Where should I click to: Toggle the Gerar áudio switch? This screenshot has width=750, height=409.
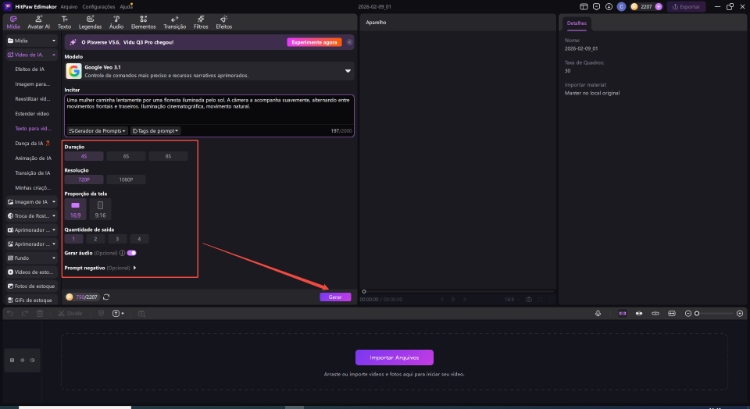tap(131, 253)
